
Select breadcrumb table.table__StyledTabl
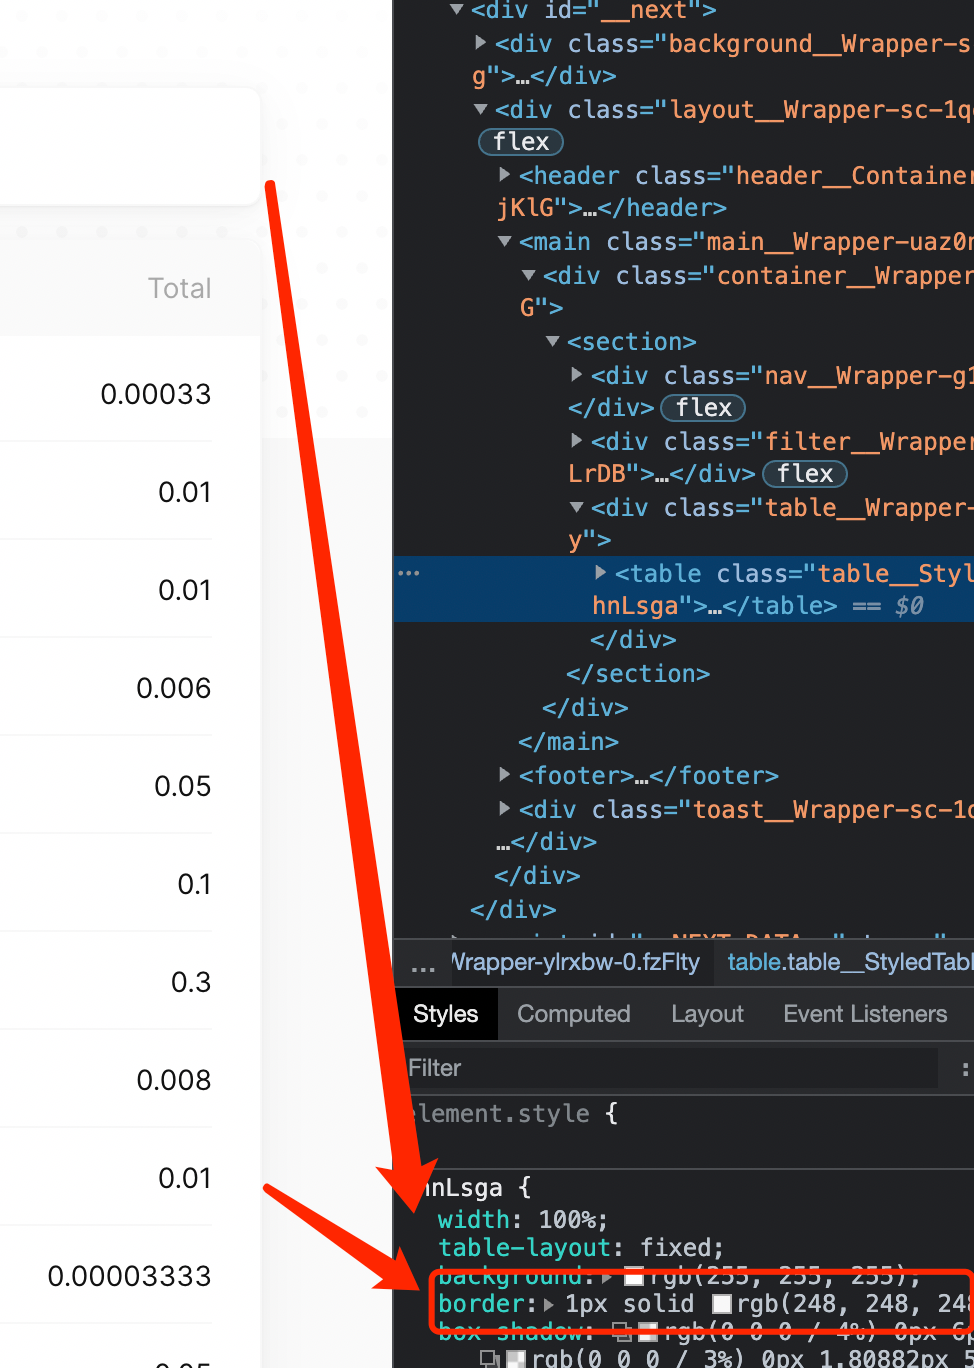(x=850, y=962)
